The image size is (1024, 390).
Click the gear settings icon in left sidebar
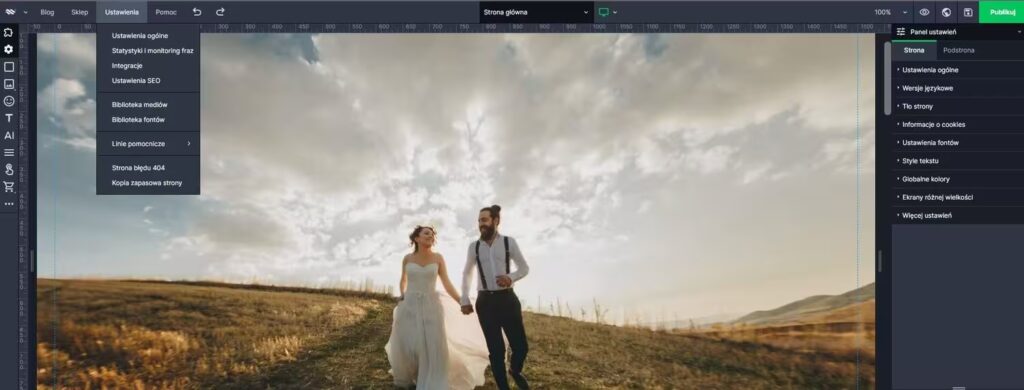8,49
